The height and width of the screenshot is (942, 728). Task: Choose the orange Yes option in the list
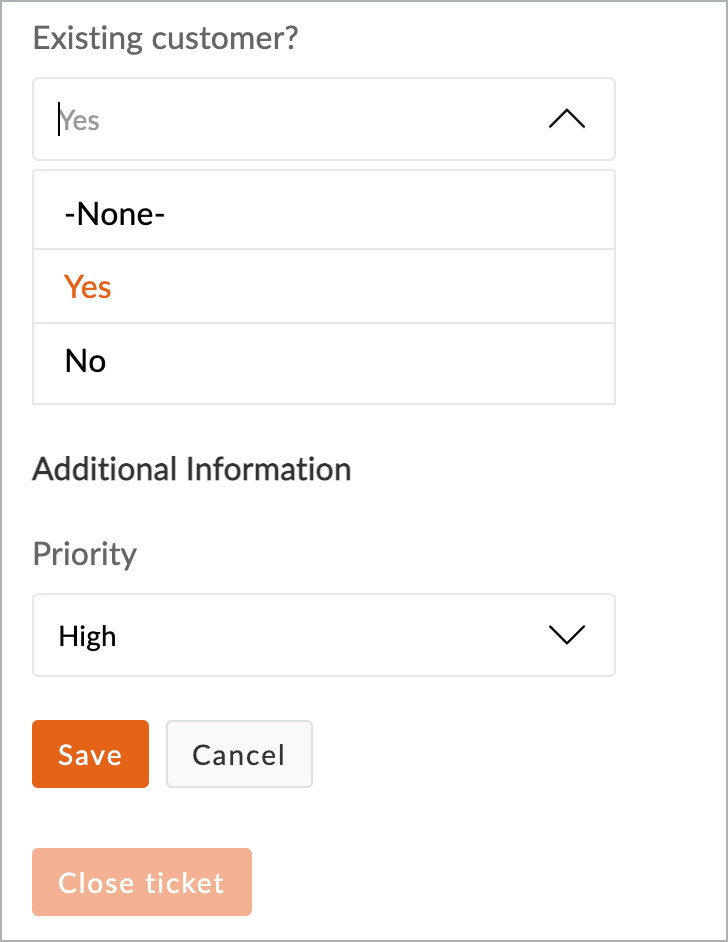(x=88, y=287)
